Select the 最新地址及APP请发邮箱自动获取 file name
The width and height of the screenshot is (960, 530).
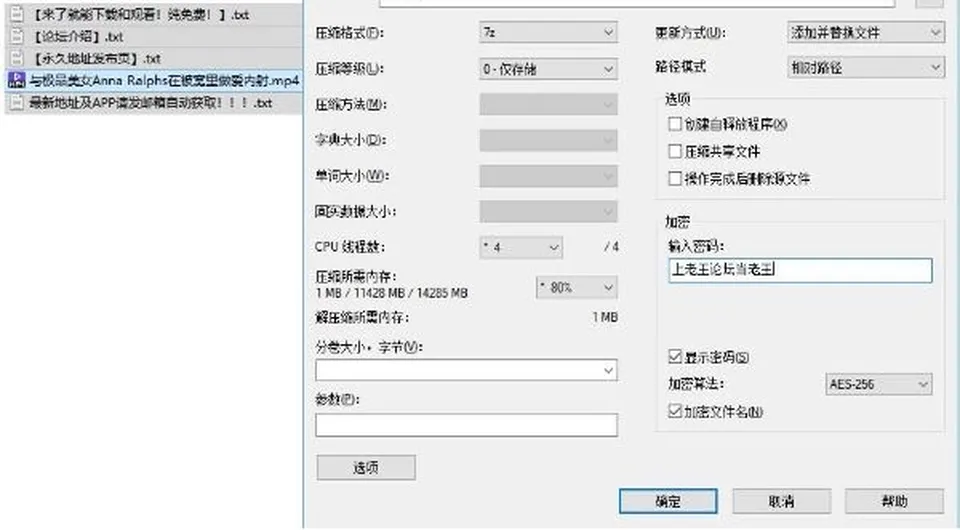coord(151,103)
